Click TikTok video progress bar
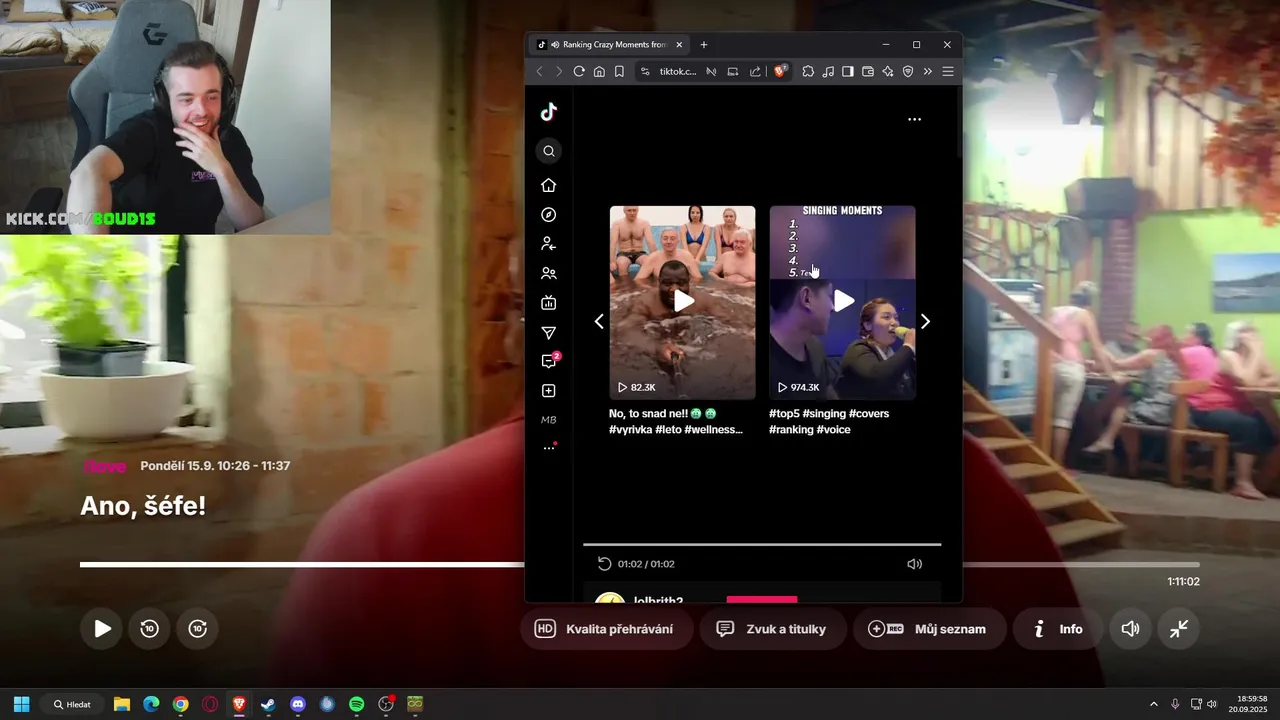Viewport: 1280px width, 720px height. click(762, 544)
